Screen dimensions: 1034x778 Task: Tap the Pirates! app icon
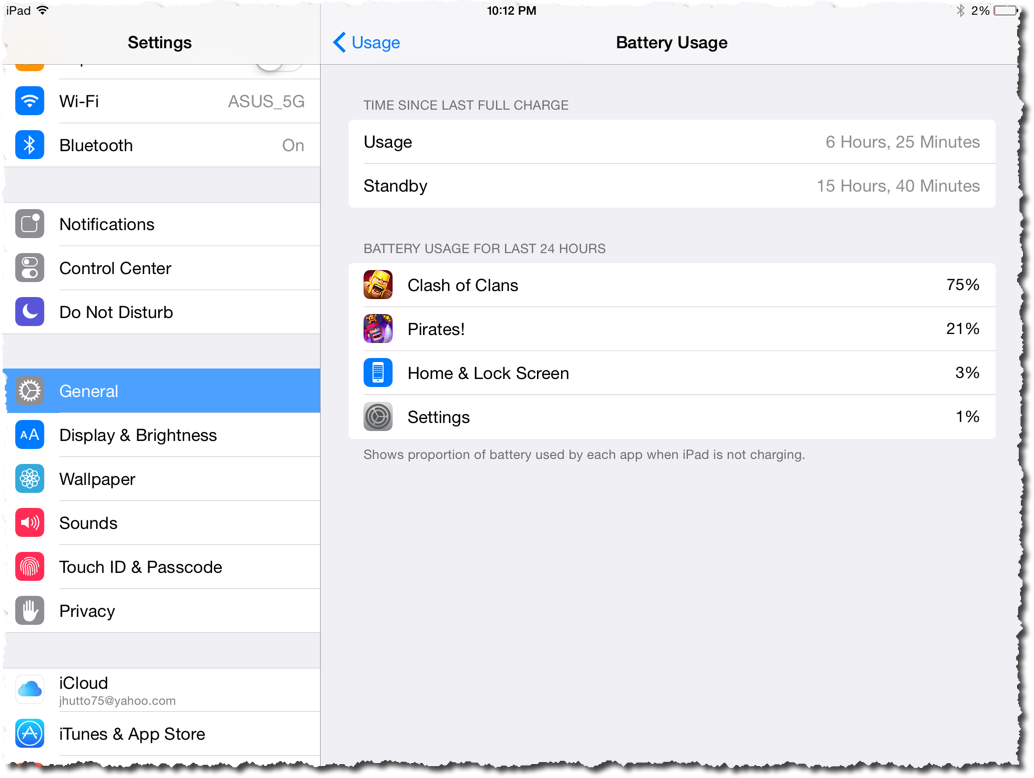[378, 329]
